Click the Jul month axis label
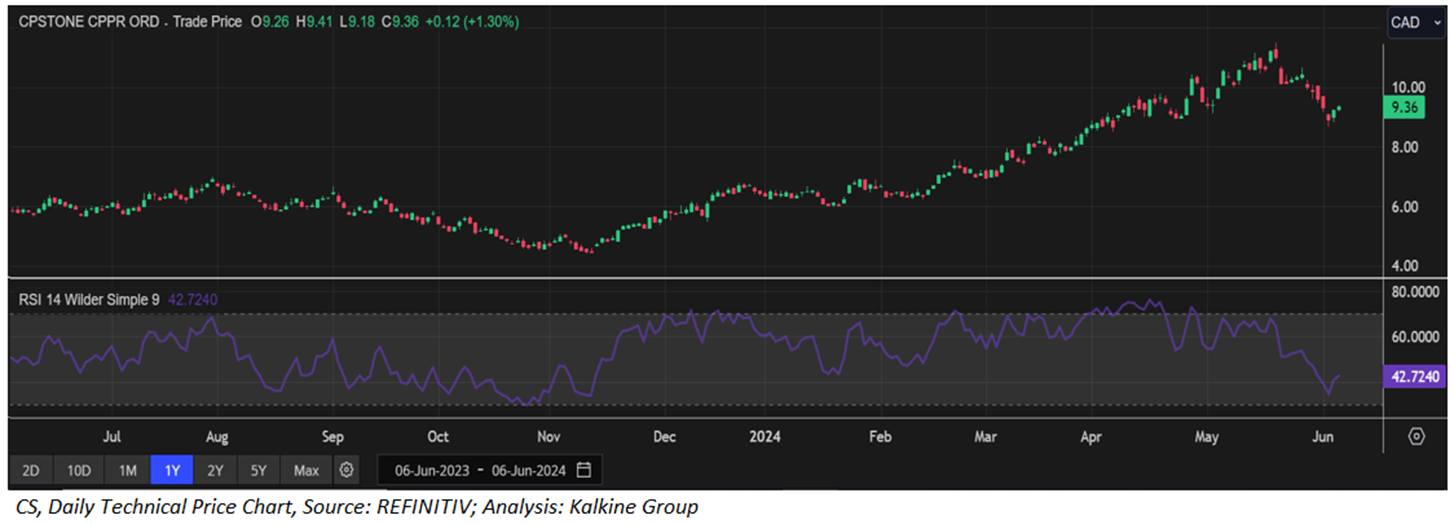The height and width of the screenshot is (524, 1454). point(112,437)
